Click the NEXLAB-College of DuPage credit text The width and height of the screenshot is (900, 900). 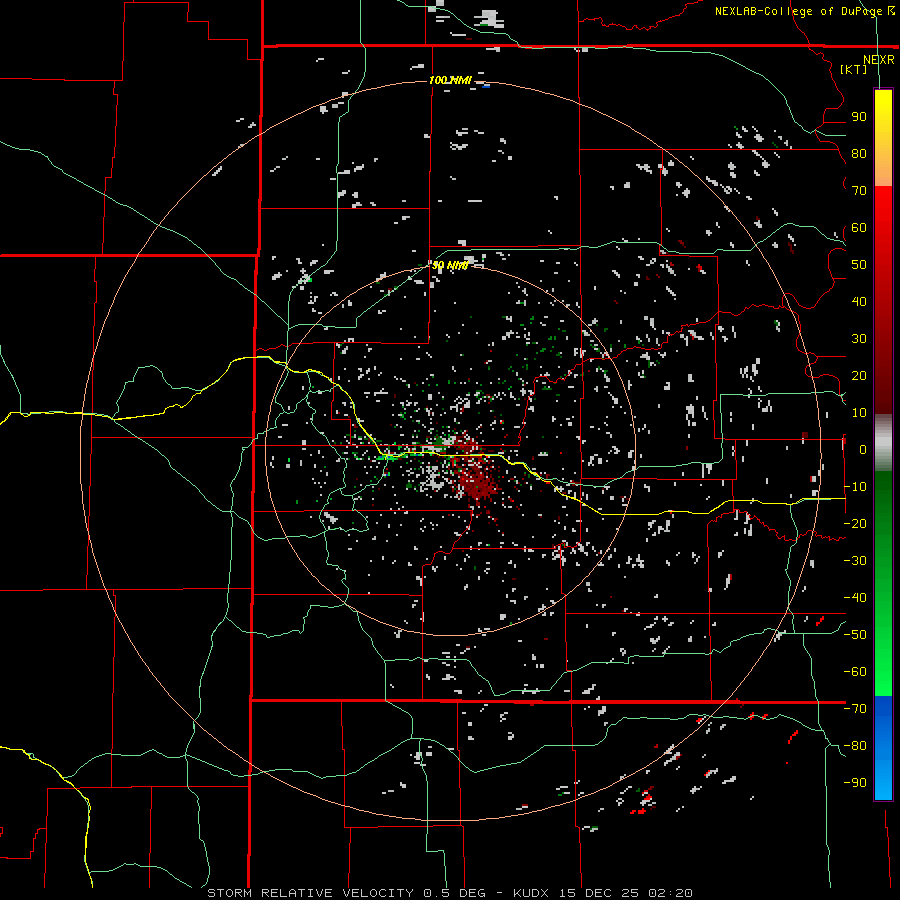coord(798,11)
